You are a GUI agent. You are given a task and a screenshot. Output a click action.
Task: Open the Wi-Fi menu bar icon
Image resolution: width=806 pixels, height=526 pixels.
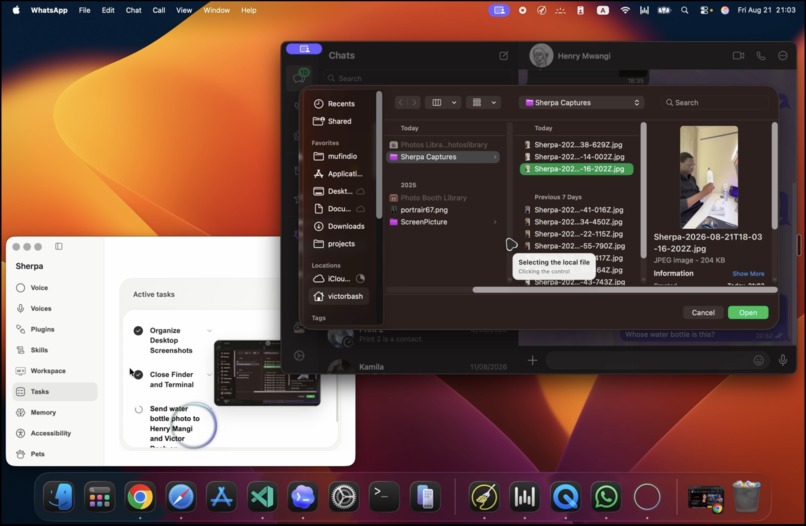click(x=625, y=10)
